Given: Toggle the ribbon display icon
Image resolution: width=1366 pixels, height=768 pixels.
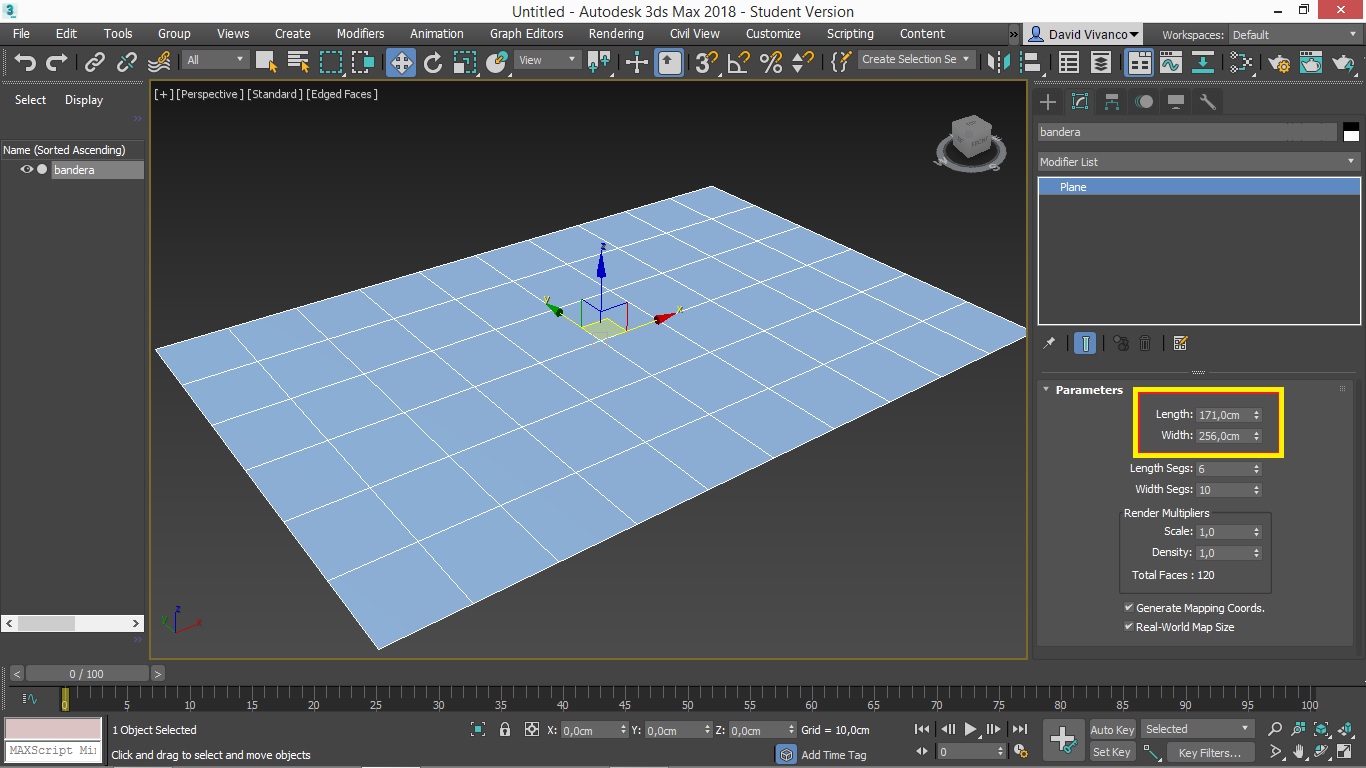Looking at the screenshot, I should pos(1139,63).
